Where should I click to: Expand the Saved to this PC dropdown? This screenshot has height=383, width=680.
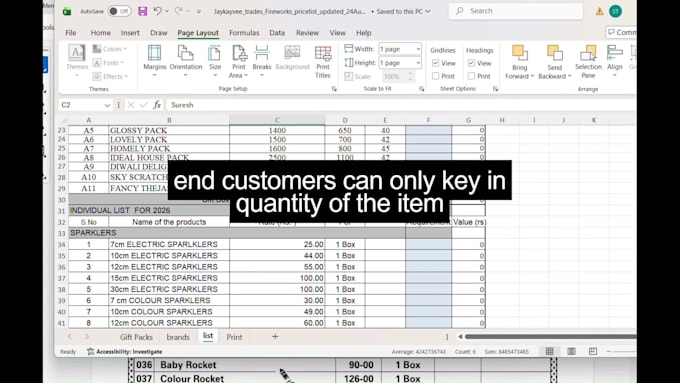click(x=428, y=11)
